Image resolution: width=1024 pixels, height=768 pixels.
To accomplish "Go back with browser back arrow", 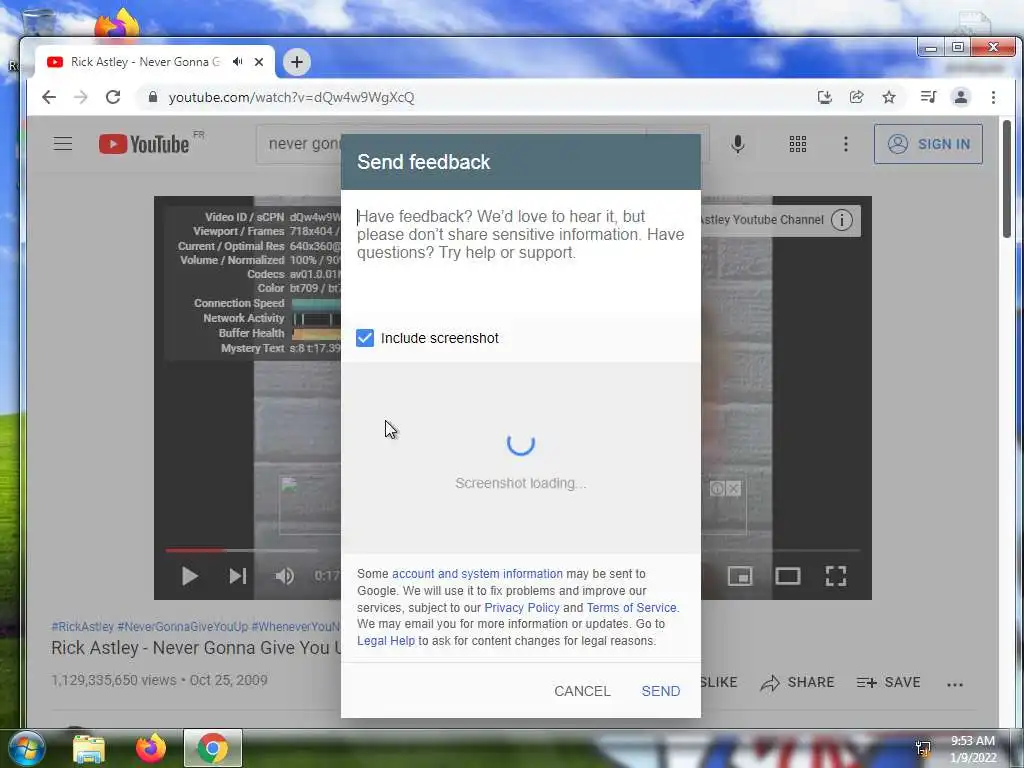I will pyautogui.click(x=49, y=97).
